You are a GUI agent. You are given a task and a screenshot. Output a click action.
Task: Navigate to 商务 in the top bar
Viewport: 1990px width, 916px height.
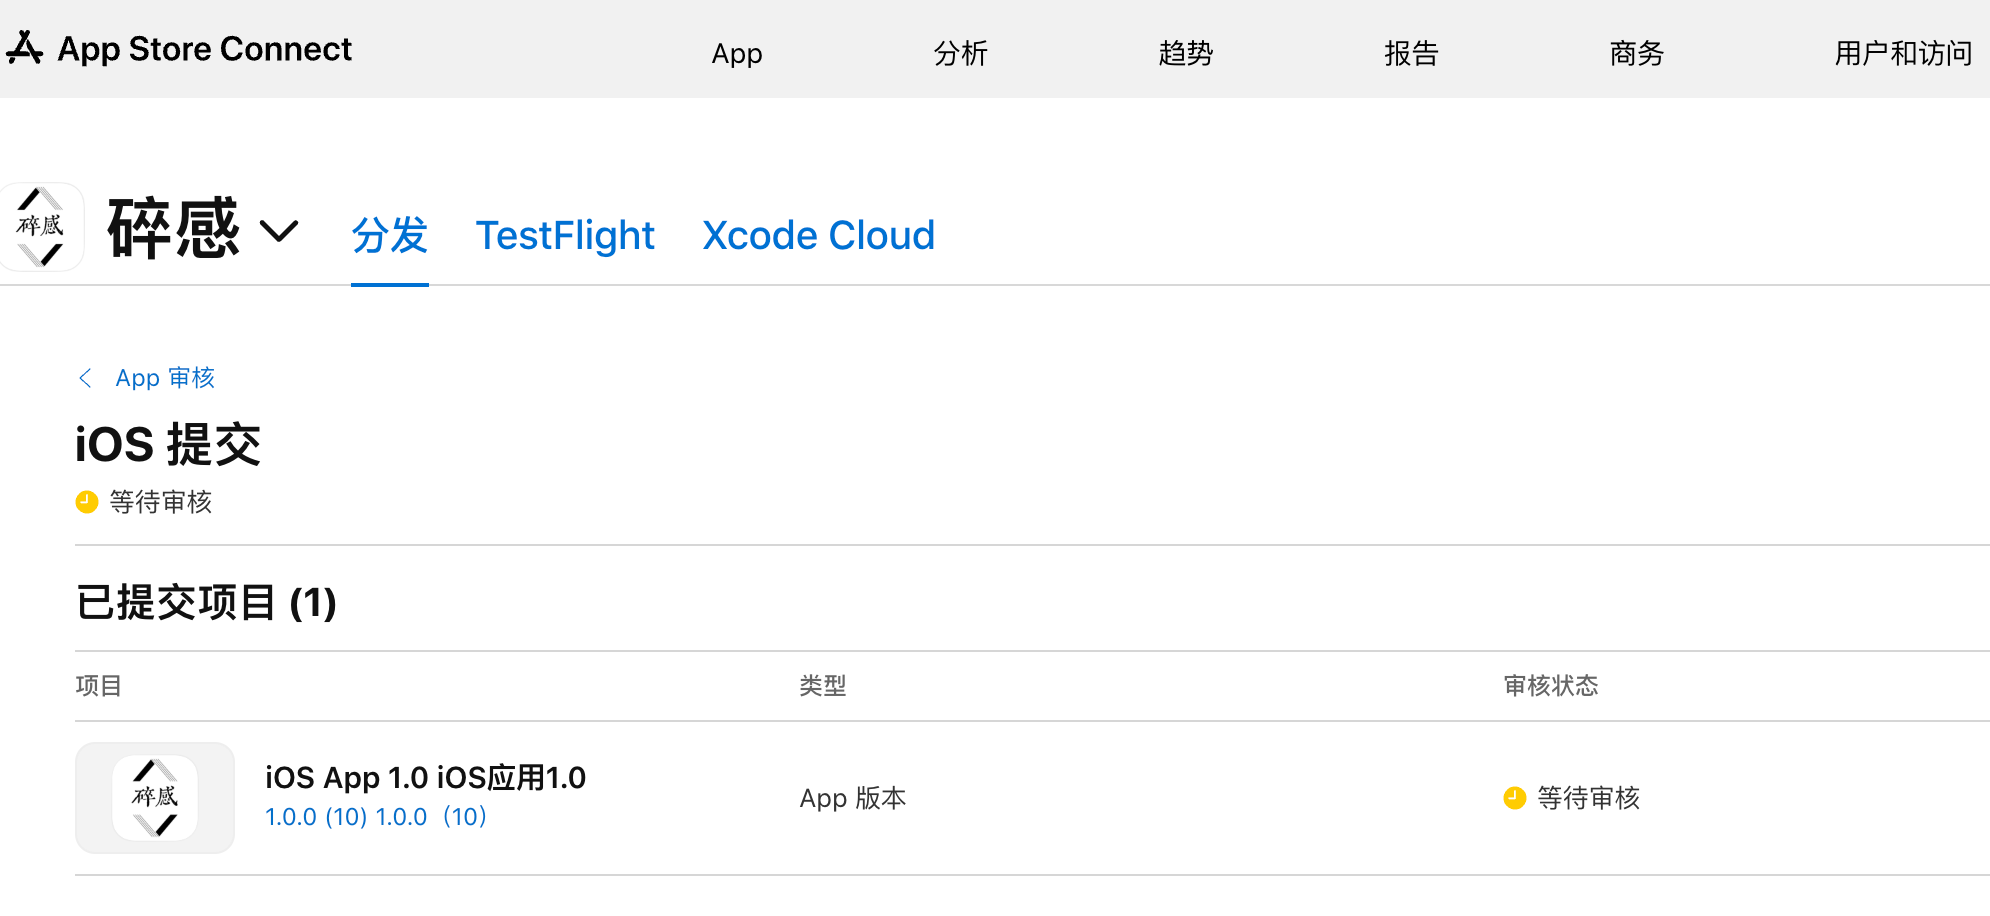coord(1637,53)
